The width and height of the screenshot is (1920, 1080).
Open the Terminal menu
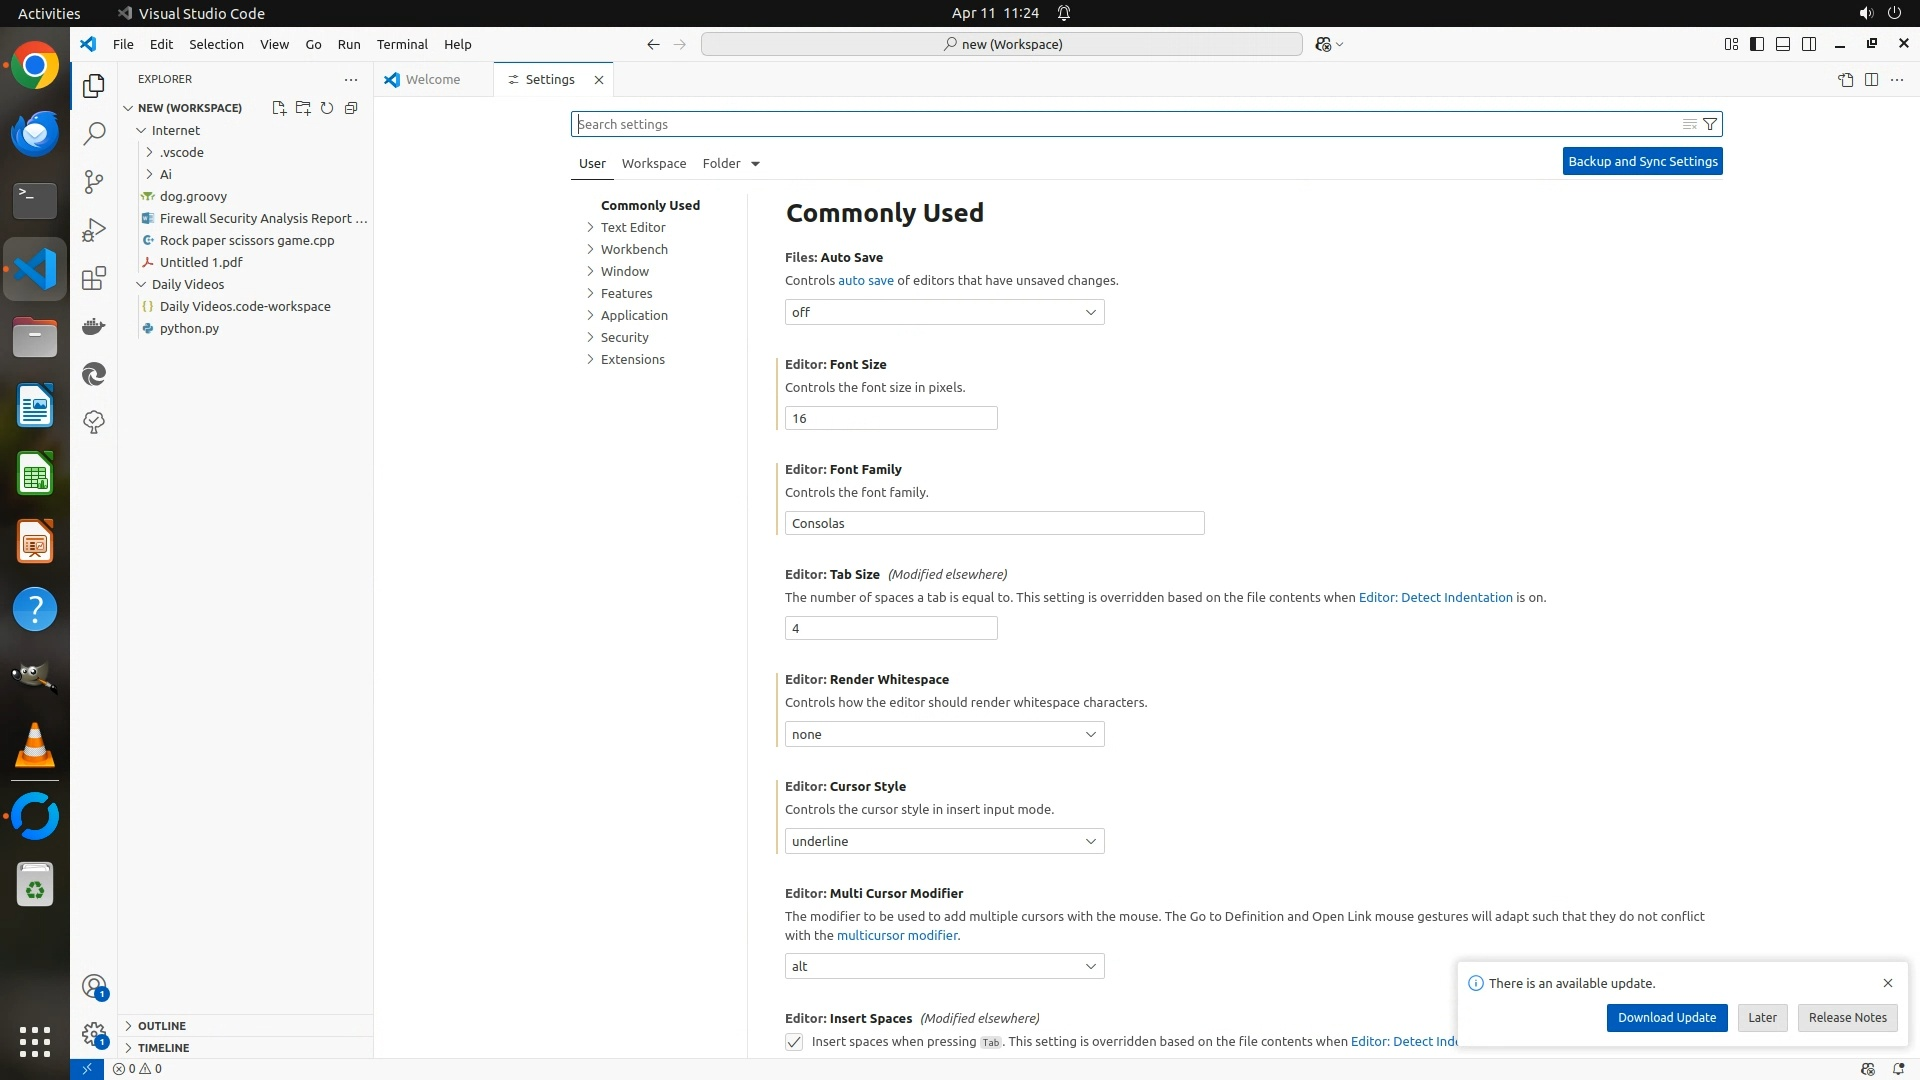[x=402, y=44]
